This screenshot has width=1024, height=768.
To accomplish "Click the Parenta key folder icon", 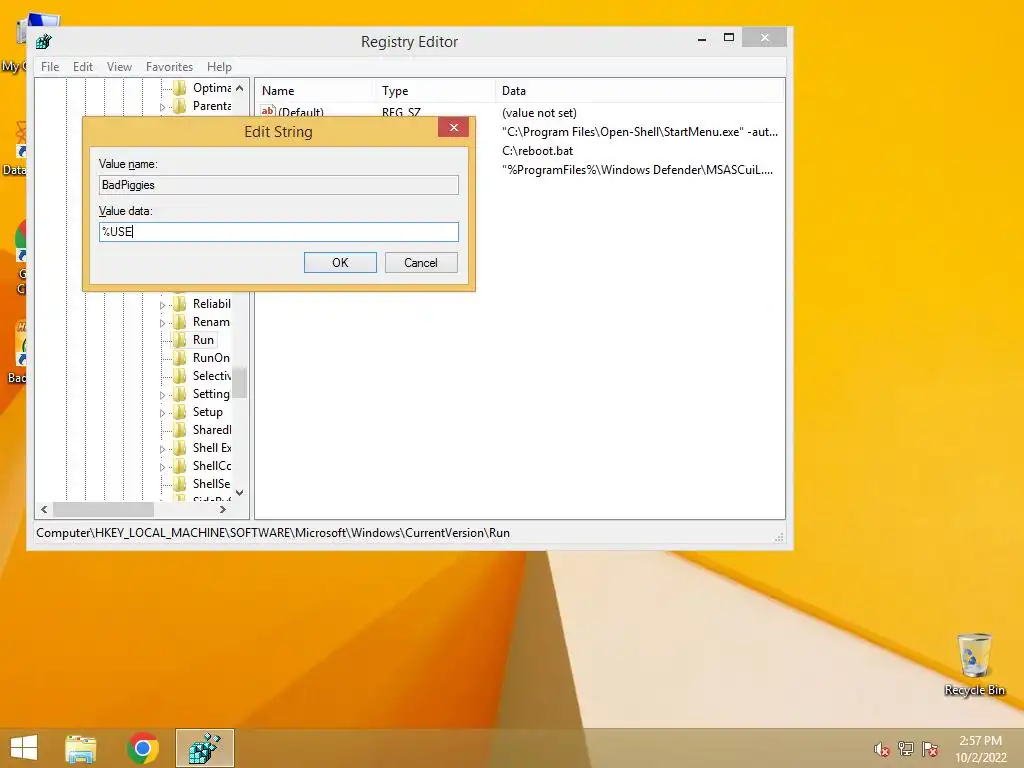I will click(180, 106).
